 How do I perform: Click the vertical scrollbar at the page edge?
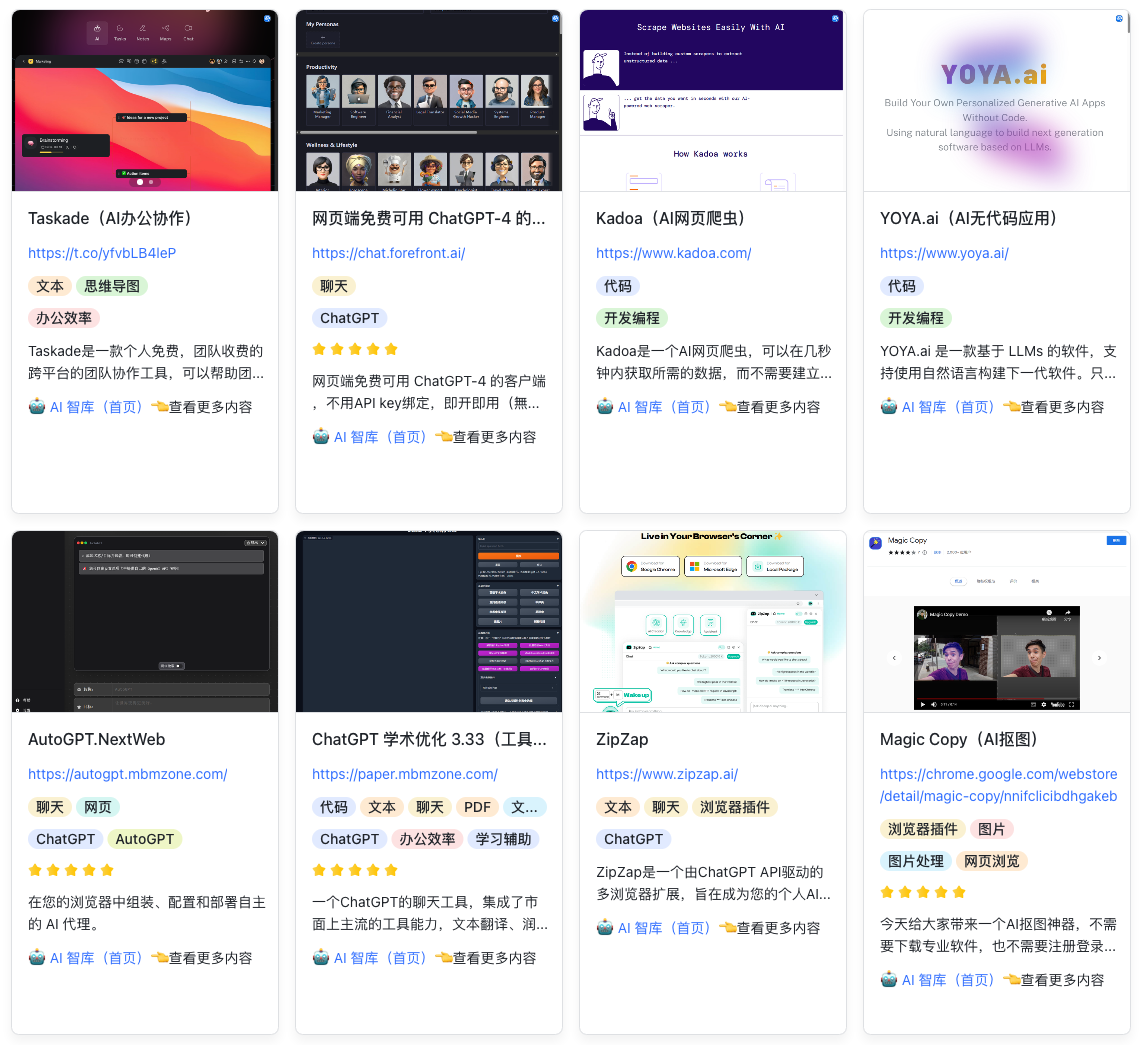1129,22
